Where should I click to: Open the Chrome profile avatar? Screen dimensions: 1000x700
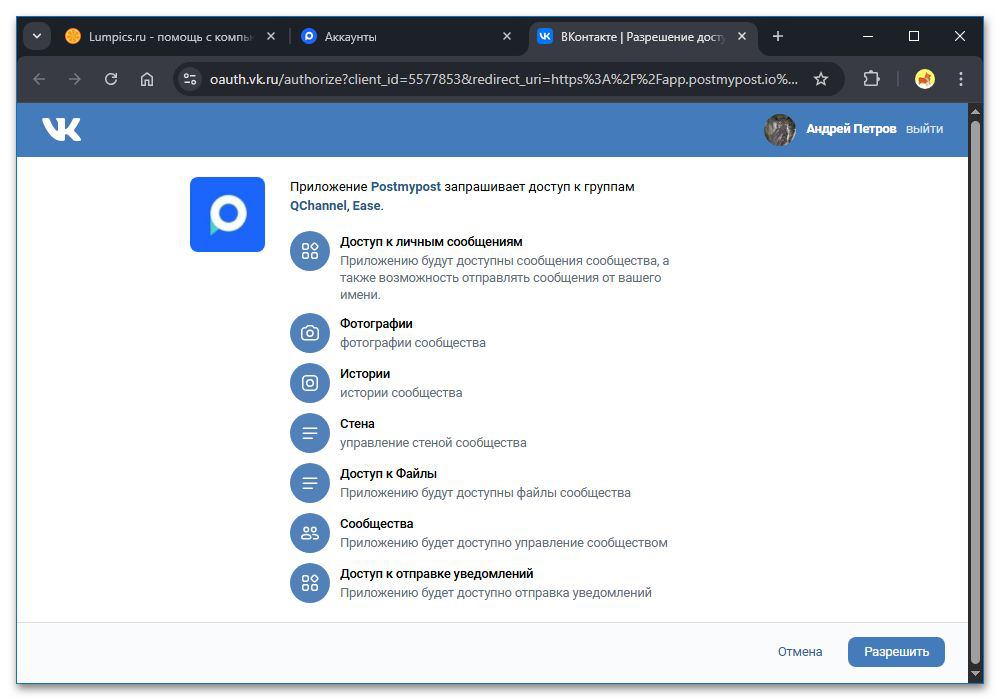(925, 79)
